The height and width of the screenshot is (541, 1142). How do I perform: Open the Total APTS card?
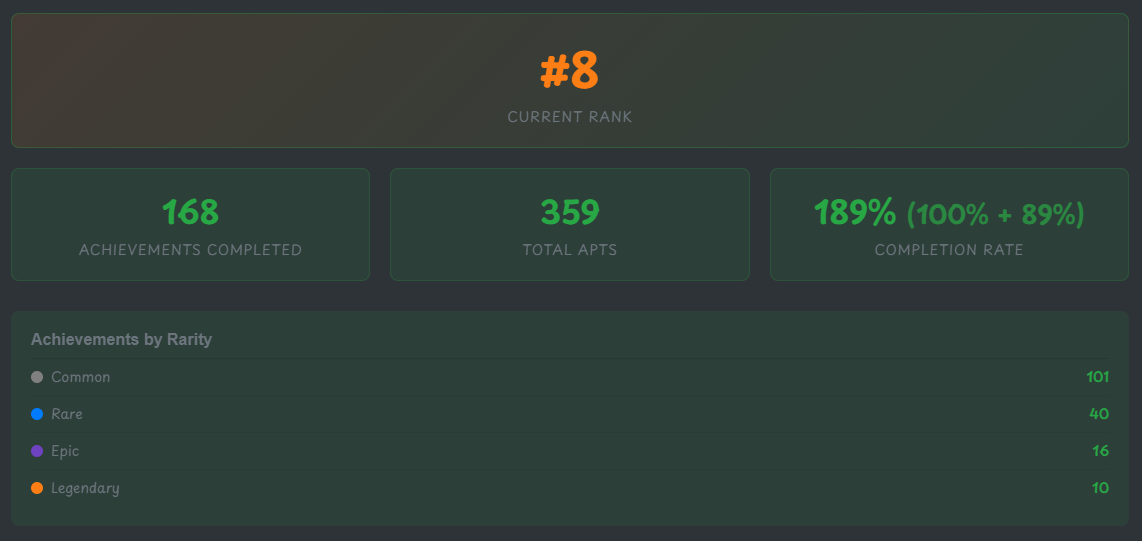coord(570,224)
